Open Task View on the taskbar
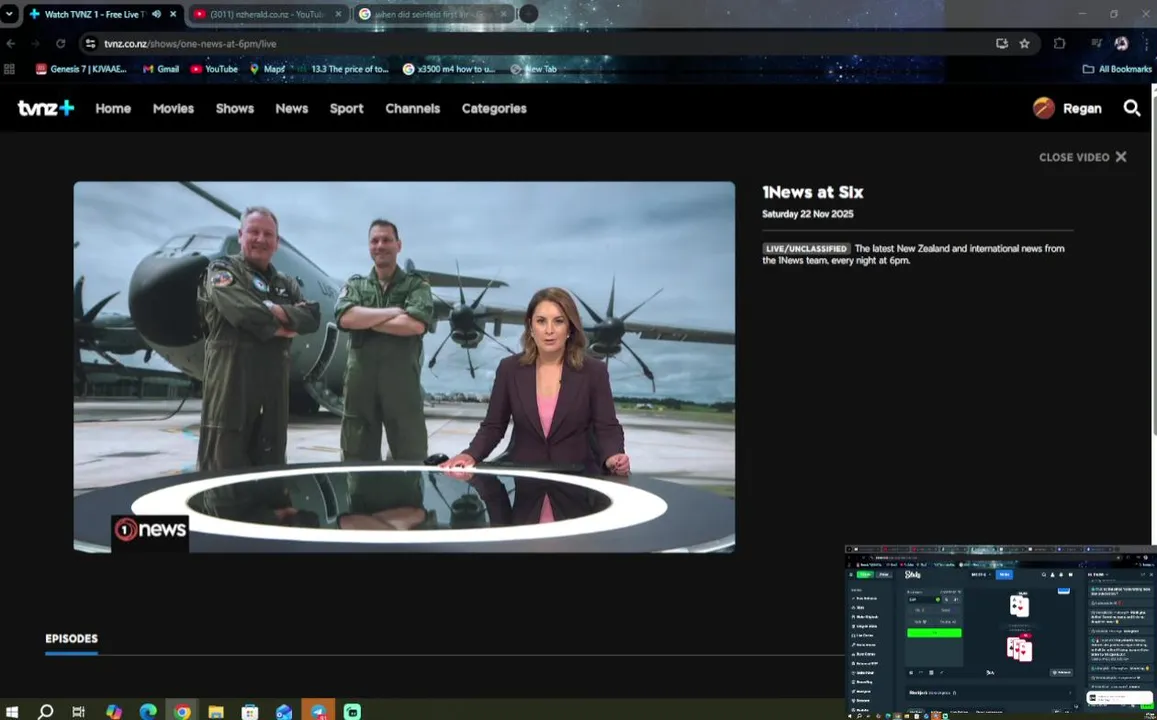 point(79,712)
